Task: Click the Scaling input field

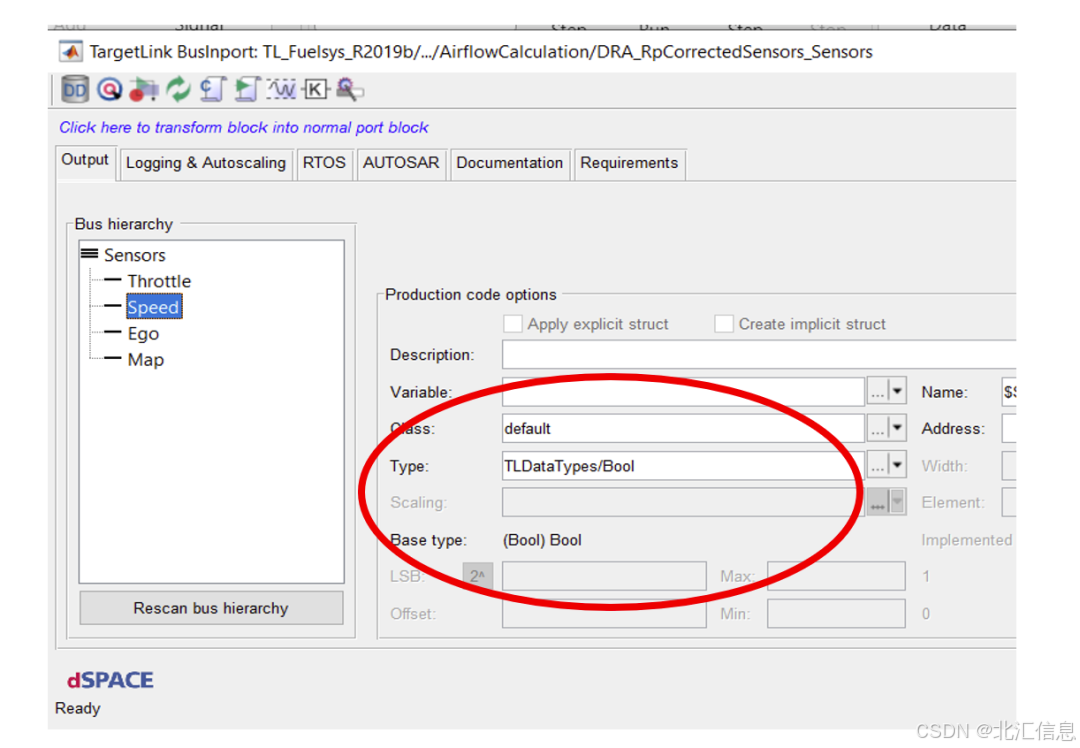Action: point(683,502)
